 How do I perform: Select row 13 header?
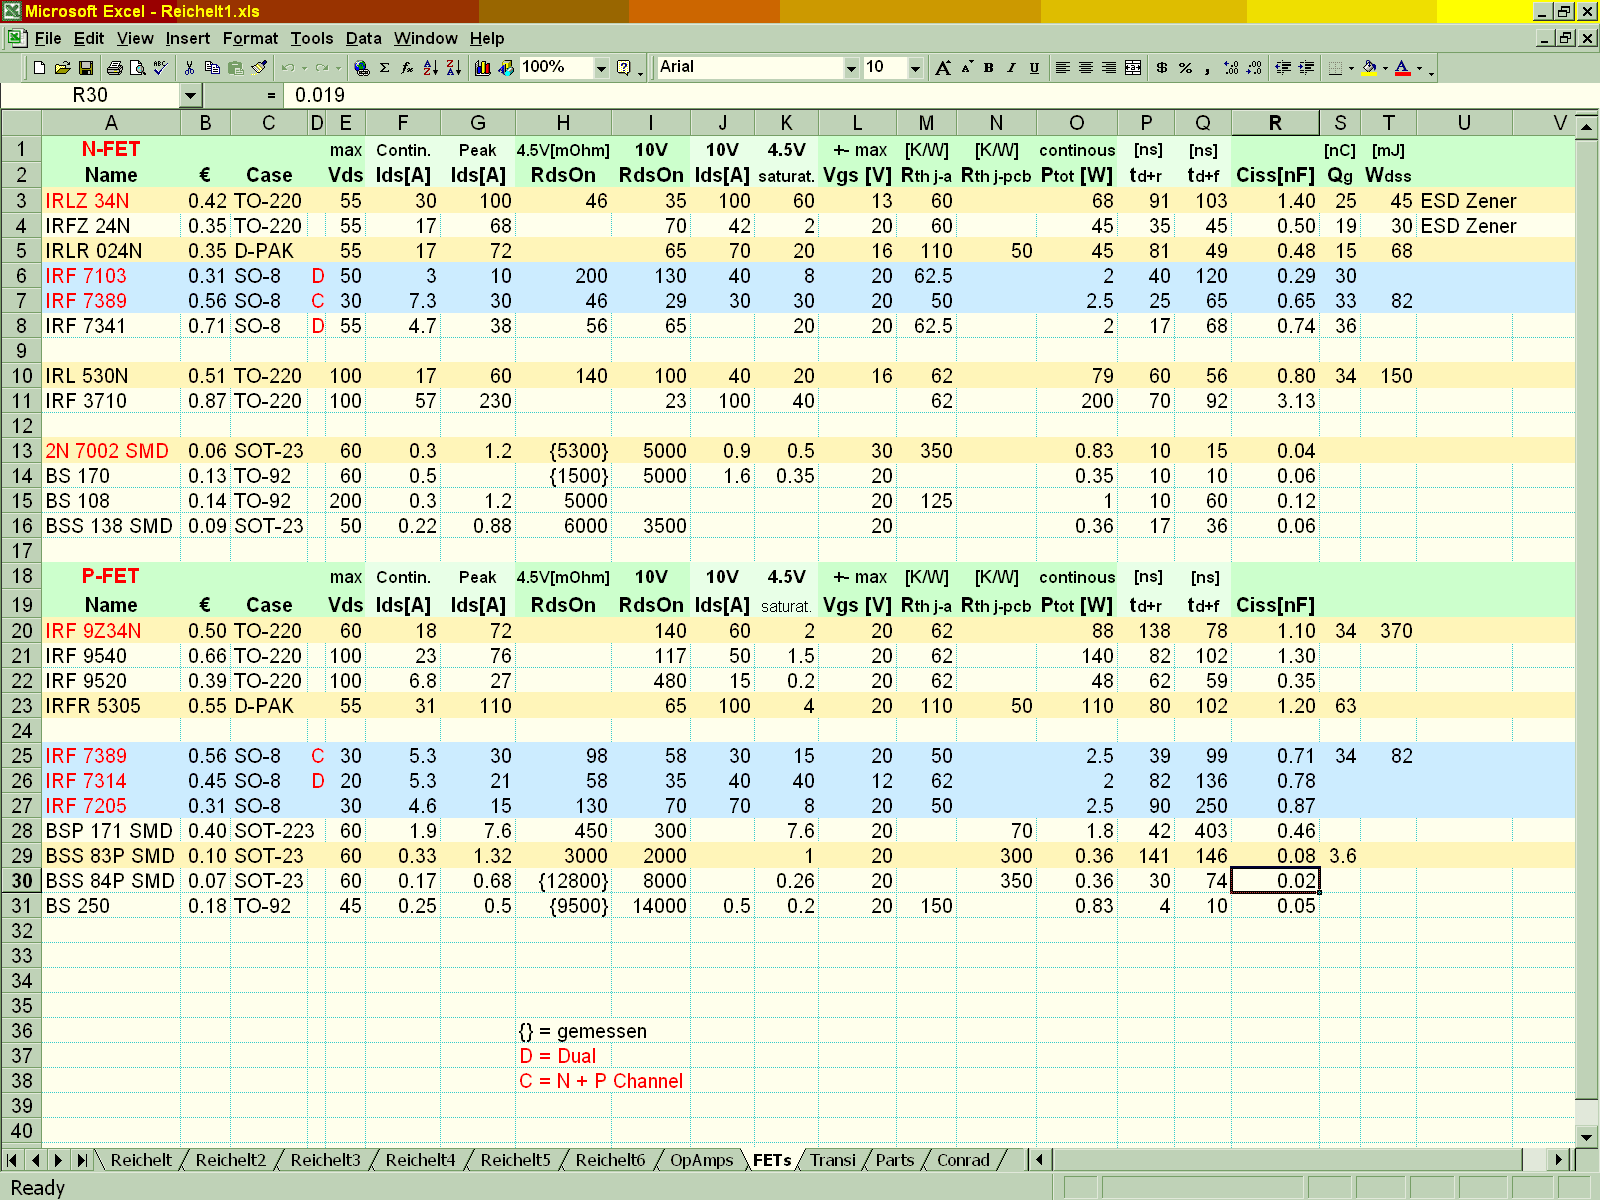click(22, 451)
